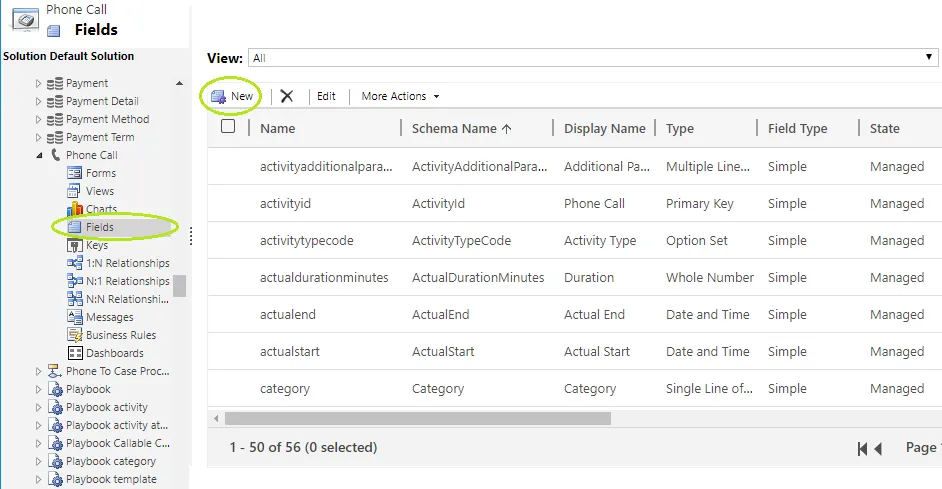942x489 pixels.
Task: Click the 1:N Relationships icon
Action: click(74, 263)
